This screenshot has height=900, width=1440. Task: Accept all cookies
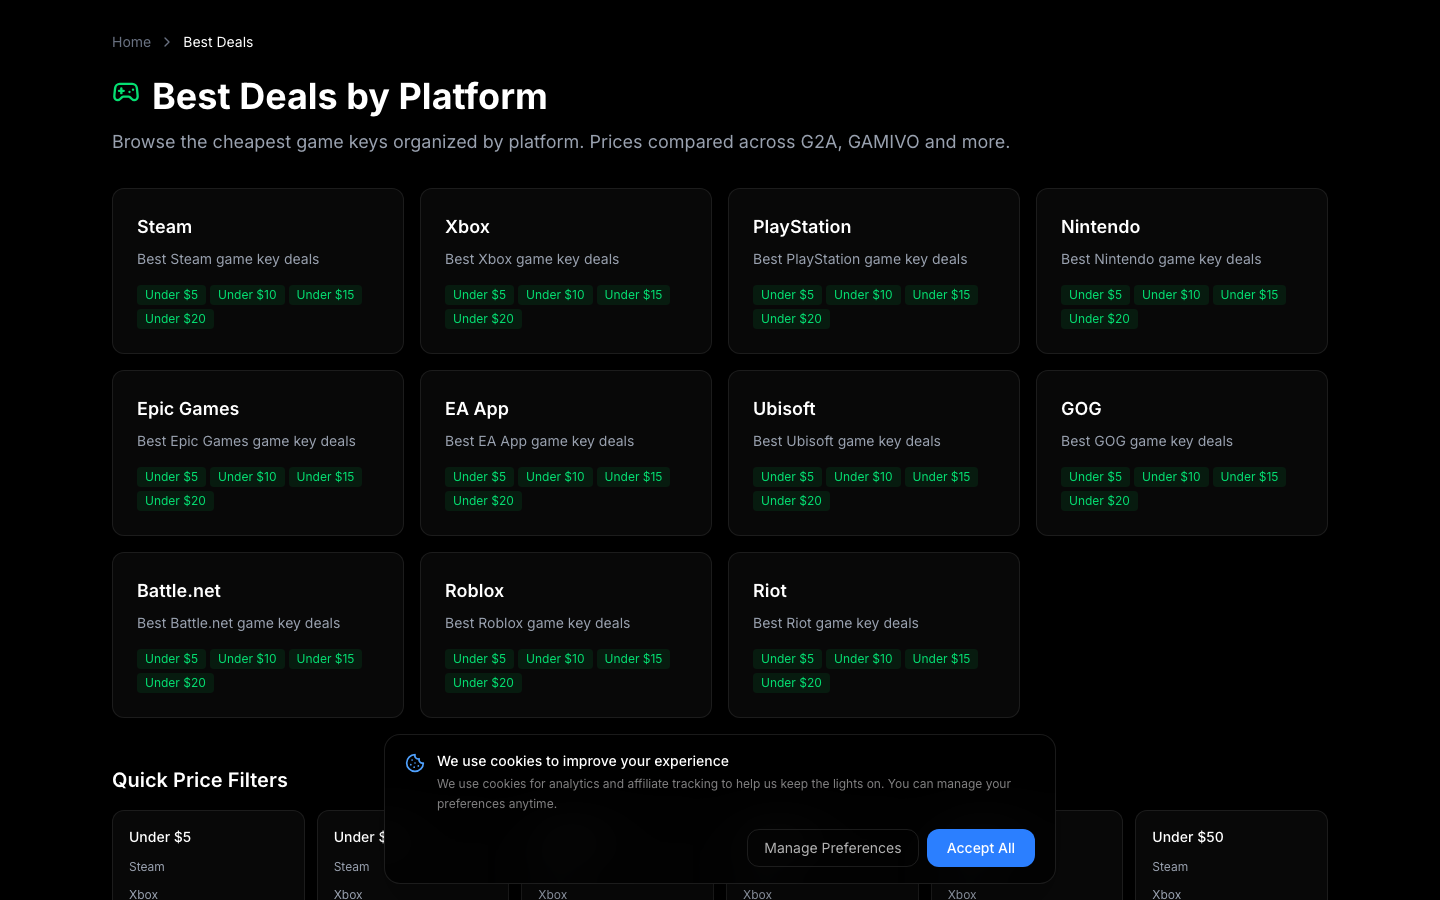(x=981, y=848)
